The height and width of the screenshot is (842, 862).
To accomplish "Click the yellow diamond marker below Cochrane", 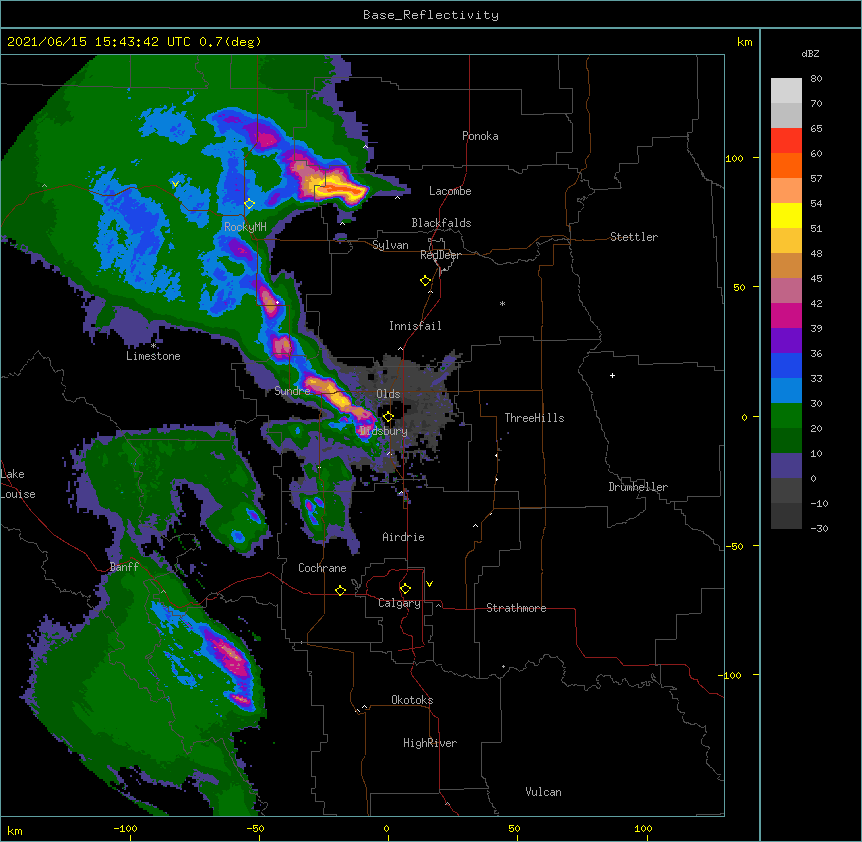I will click(x=340, y=590).
